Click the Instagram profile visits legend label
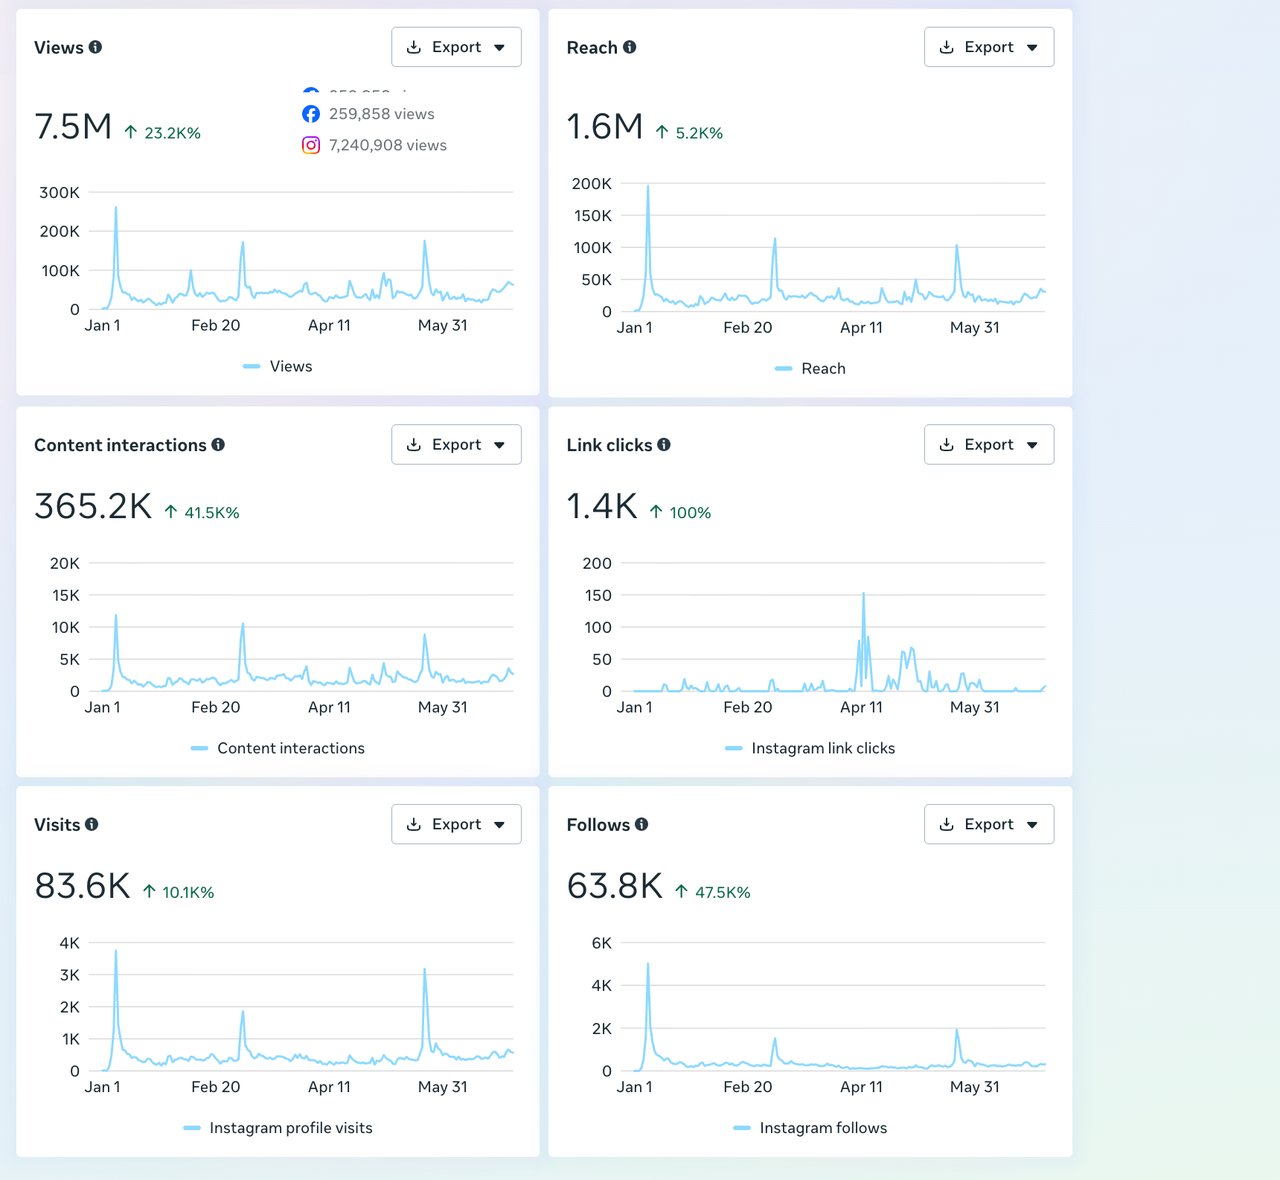Screen dimensions: 1280x1180 pos(291,1128)
